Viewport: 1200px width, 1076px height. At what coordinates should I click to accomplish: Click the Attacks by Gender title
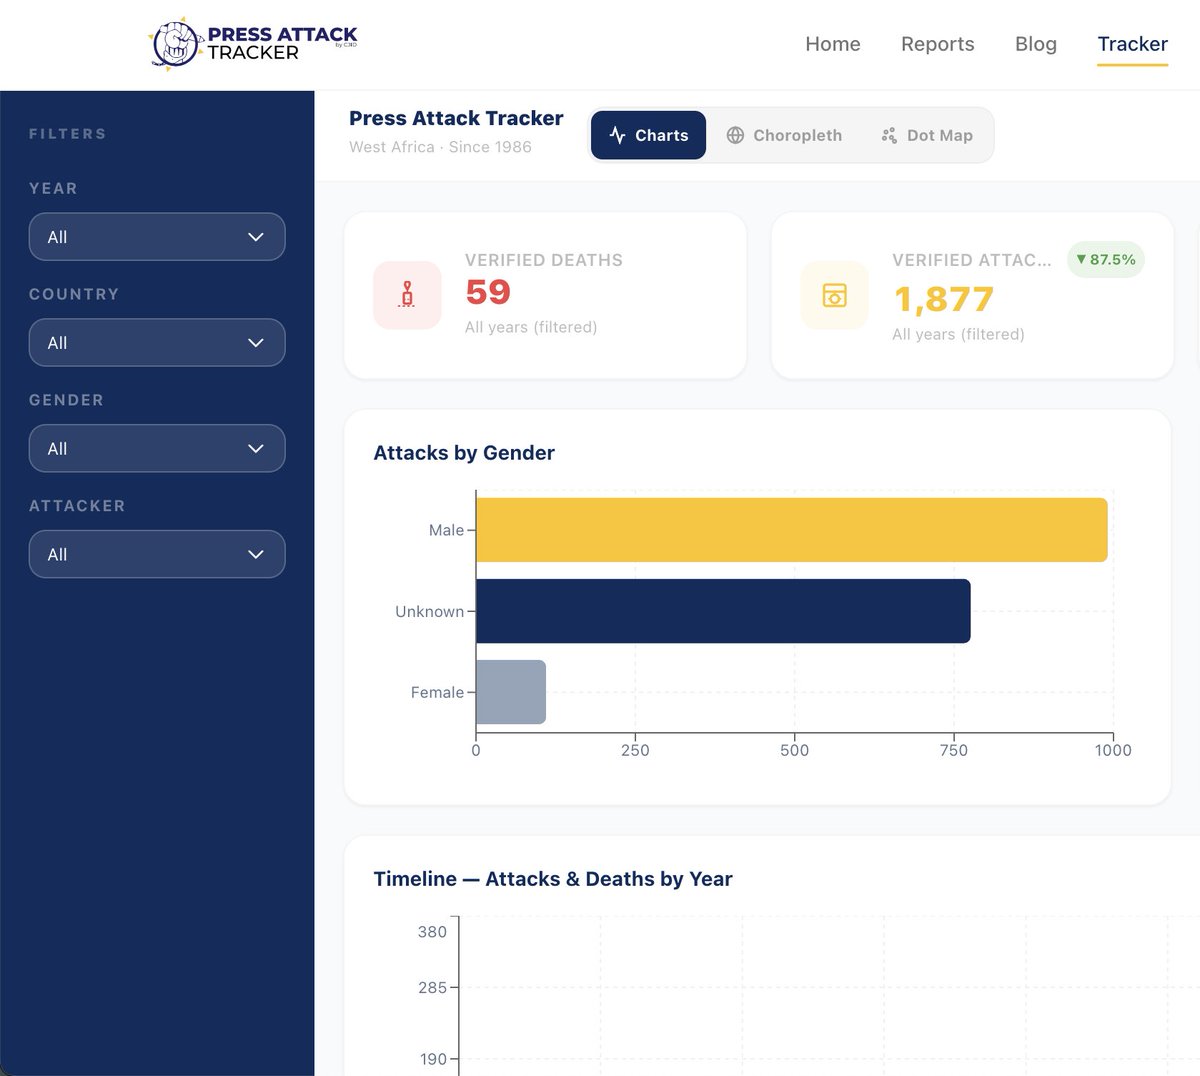pyautogui.click(x=464, y=453)
